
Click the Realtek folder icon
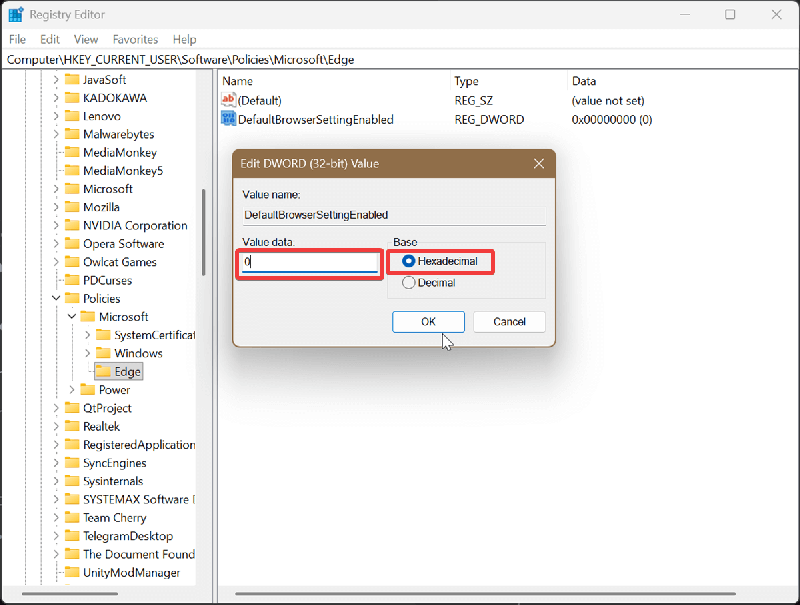(x=72, y=426)
